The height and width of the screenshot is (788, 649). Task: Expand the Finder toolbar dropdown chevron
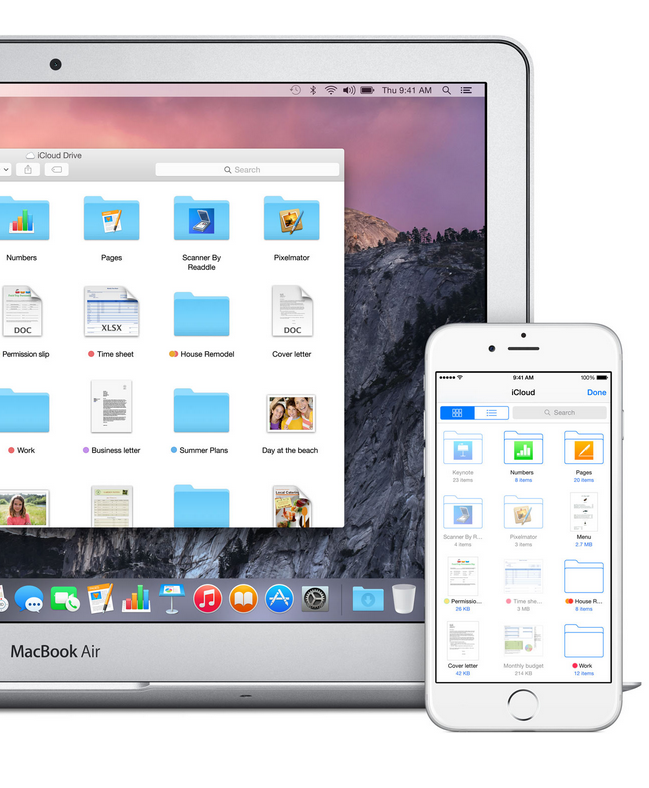pos(6,170)
